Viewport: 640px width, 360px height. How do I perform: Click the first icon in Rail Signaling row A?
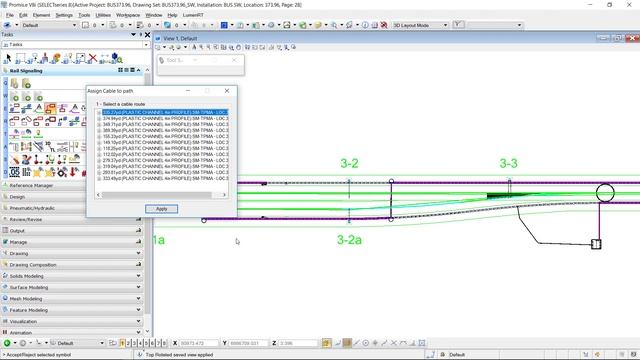click(x=14, y=147)
